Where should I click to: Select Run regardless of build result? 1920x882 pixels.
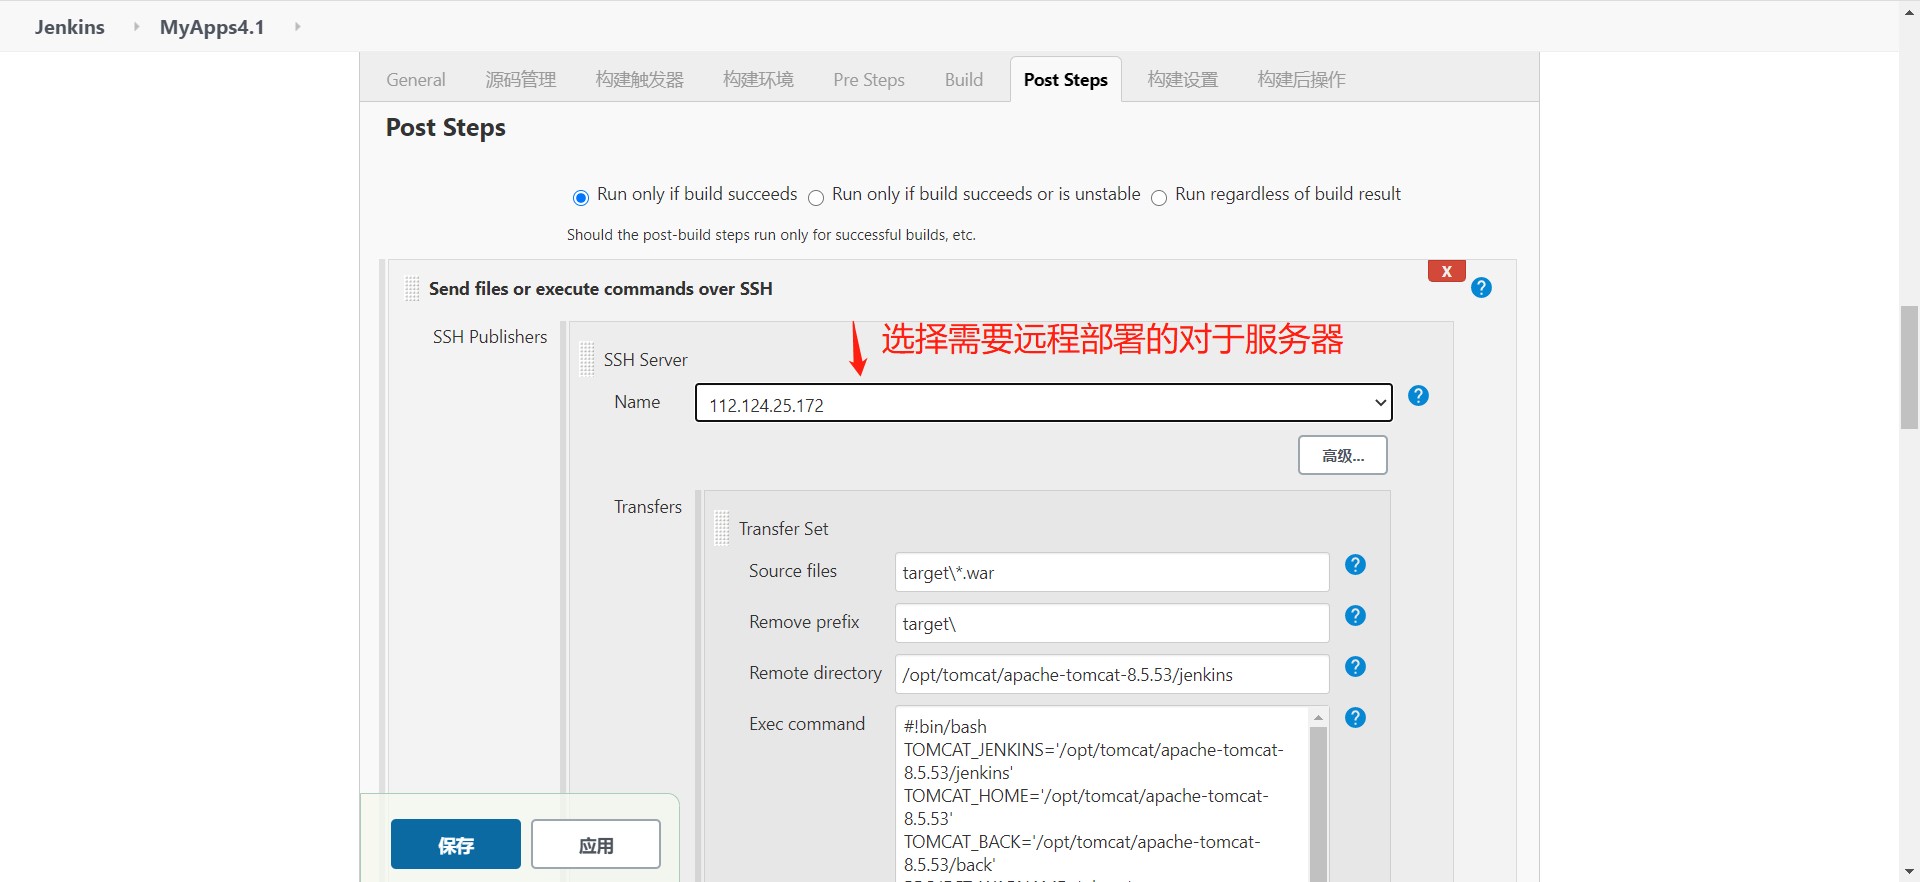pos(1159,198)
